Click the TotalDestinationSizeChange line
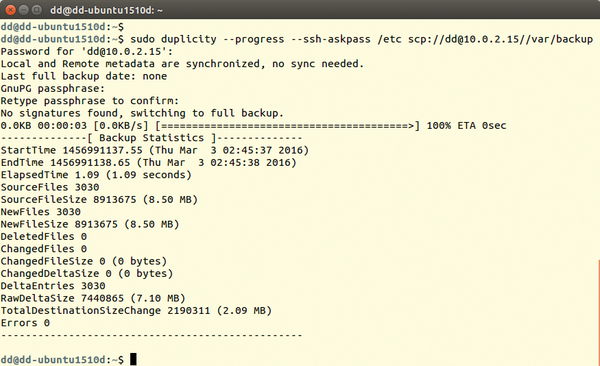This screenshot has width=600, height=366. tap(136, 310)
